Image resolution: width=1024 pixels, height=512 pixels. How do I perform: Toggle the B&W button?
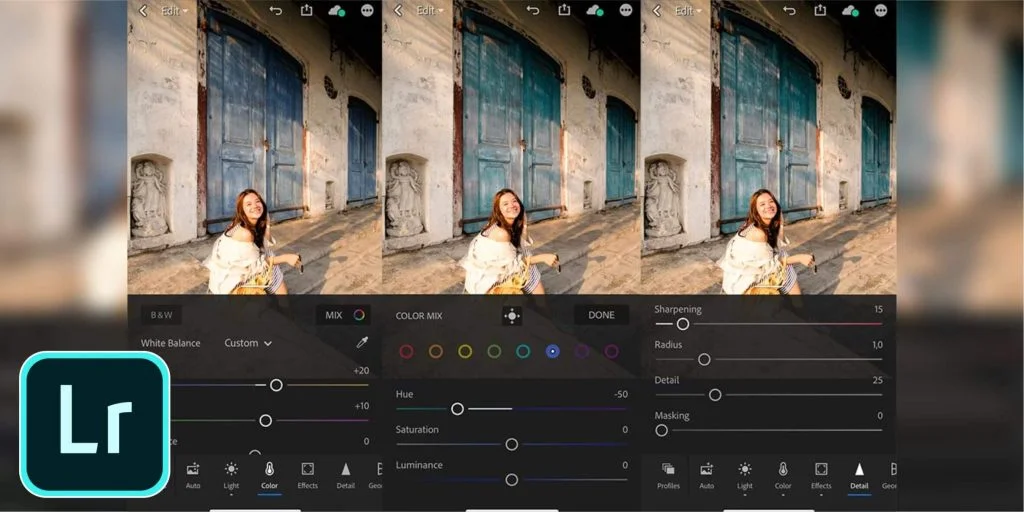point(161,315)
